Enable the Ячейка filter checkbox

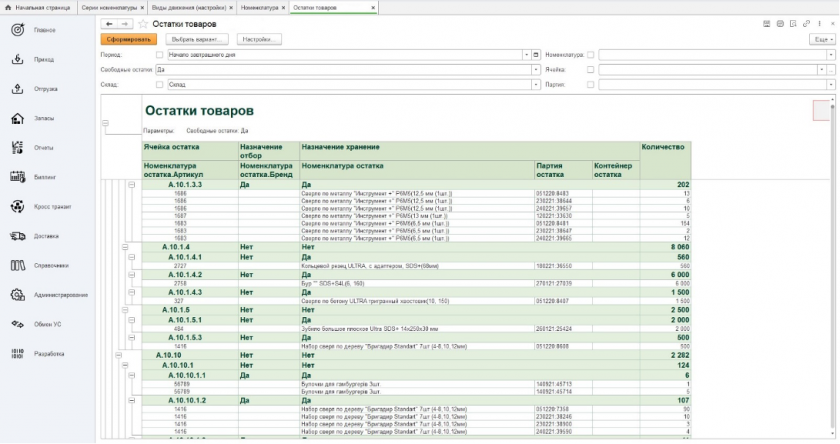pos(590,70)
